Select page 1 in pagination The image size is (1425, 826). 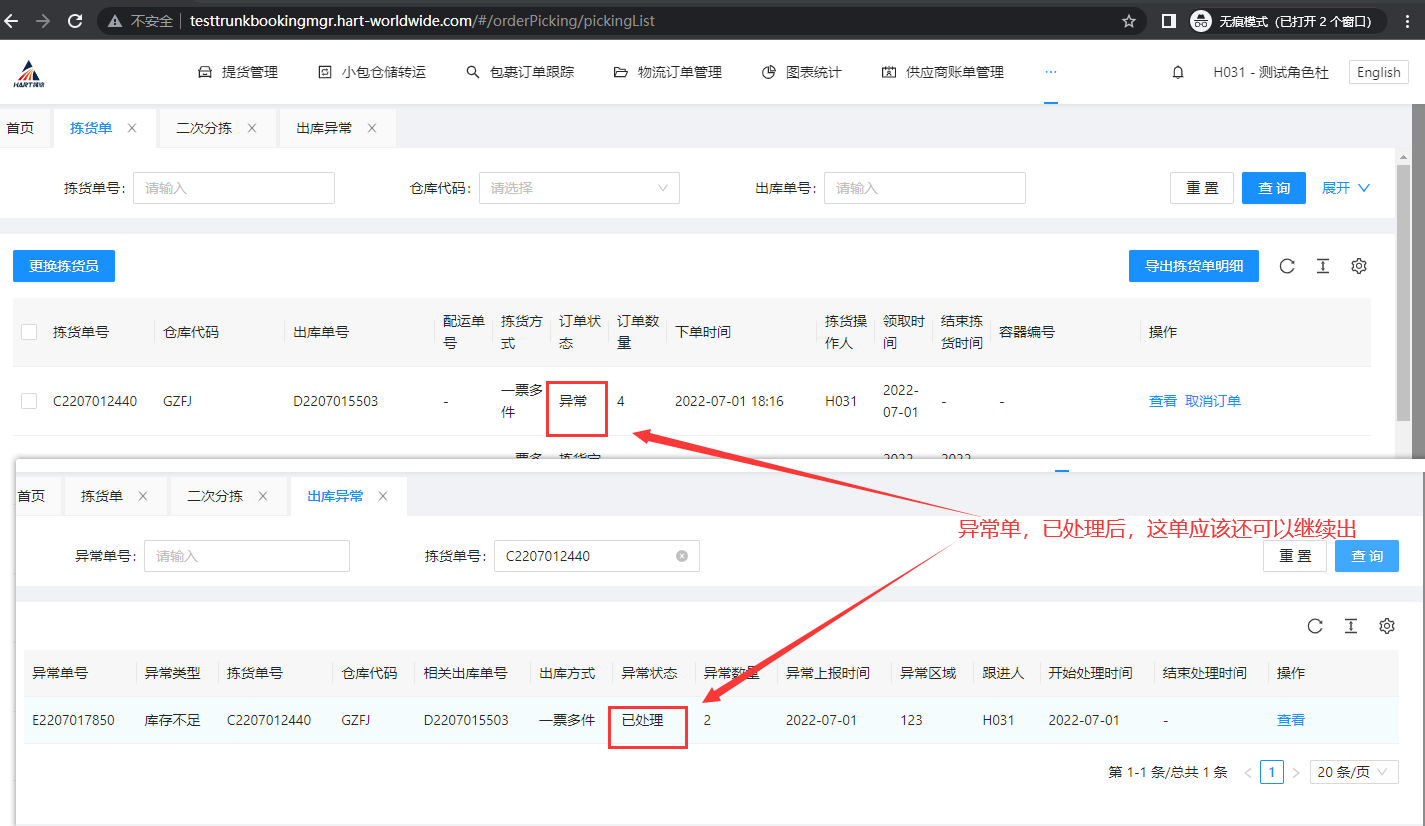(1272, 772)
